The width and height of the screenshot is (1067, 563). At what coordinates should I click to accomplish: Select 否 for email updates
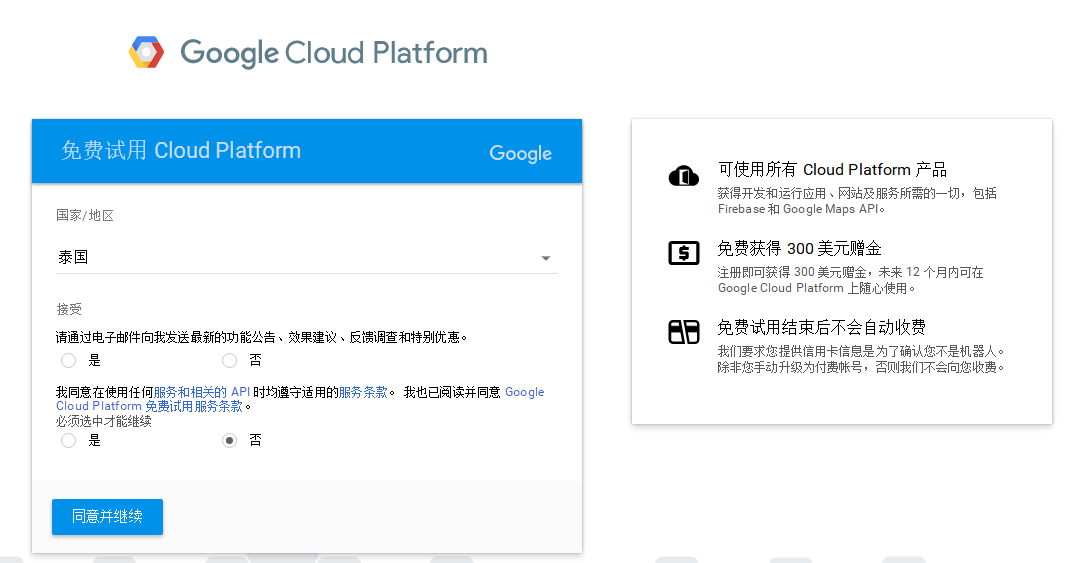click(229, 360)
